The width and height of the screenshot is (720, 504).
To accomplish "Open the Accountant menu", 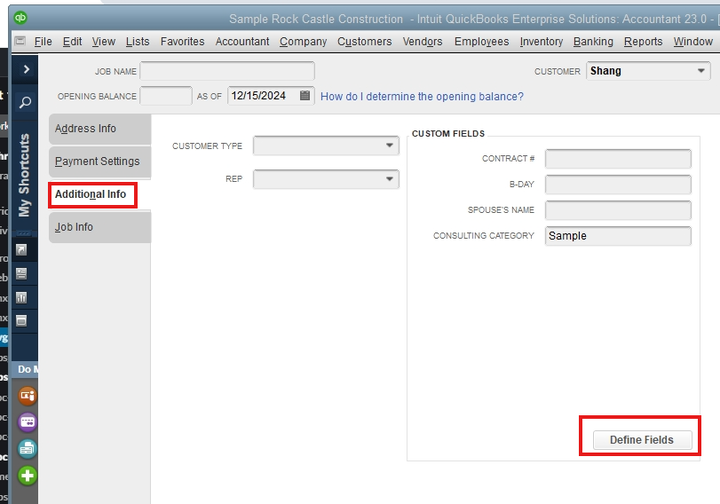I will [242, 41].
